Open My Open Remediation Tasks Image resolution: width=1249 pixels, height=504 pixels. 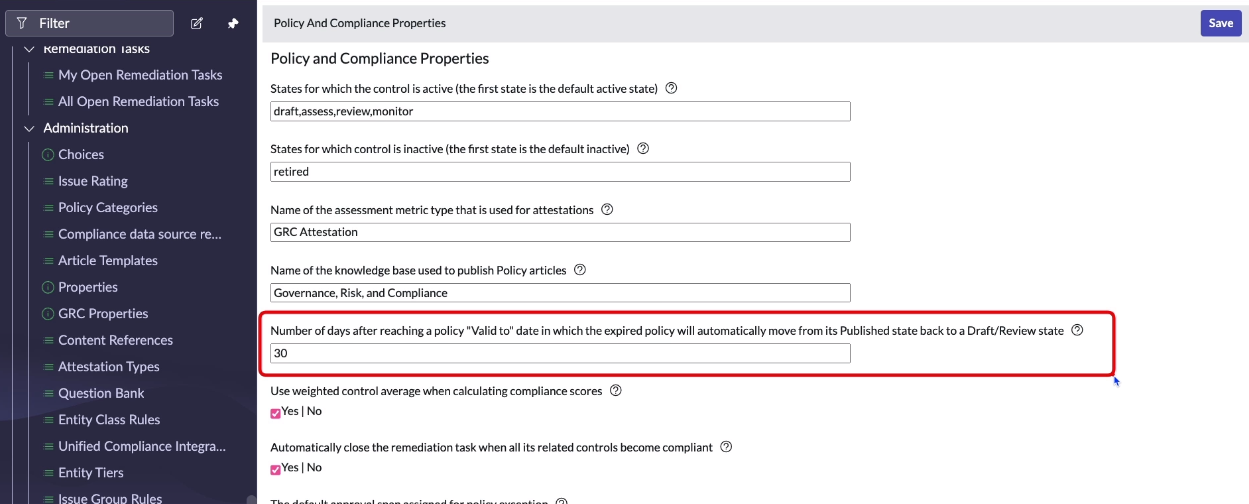(x=140, y=75)
